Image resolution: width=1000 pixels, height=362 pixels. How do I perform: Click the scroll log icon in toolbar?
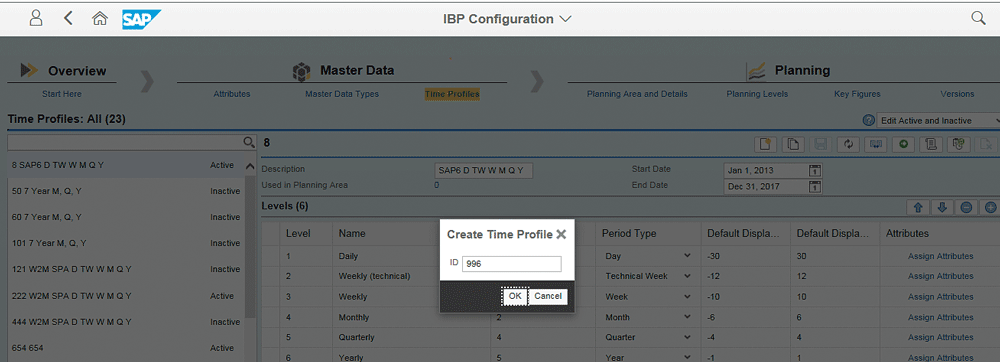point(931,144)
